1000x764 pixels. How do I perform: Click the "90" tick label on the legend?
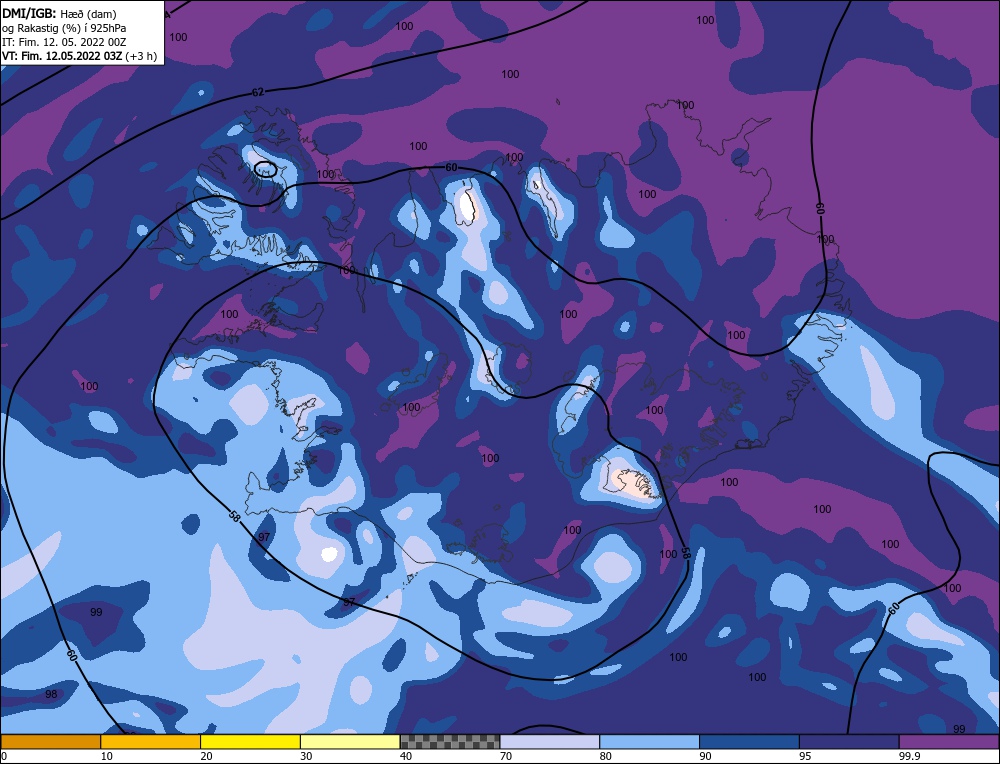pos(705,756)
